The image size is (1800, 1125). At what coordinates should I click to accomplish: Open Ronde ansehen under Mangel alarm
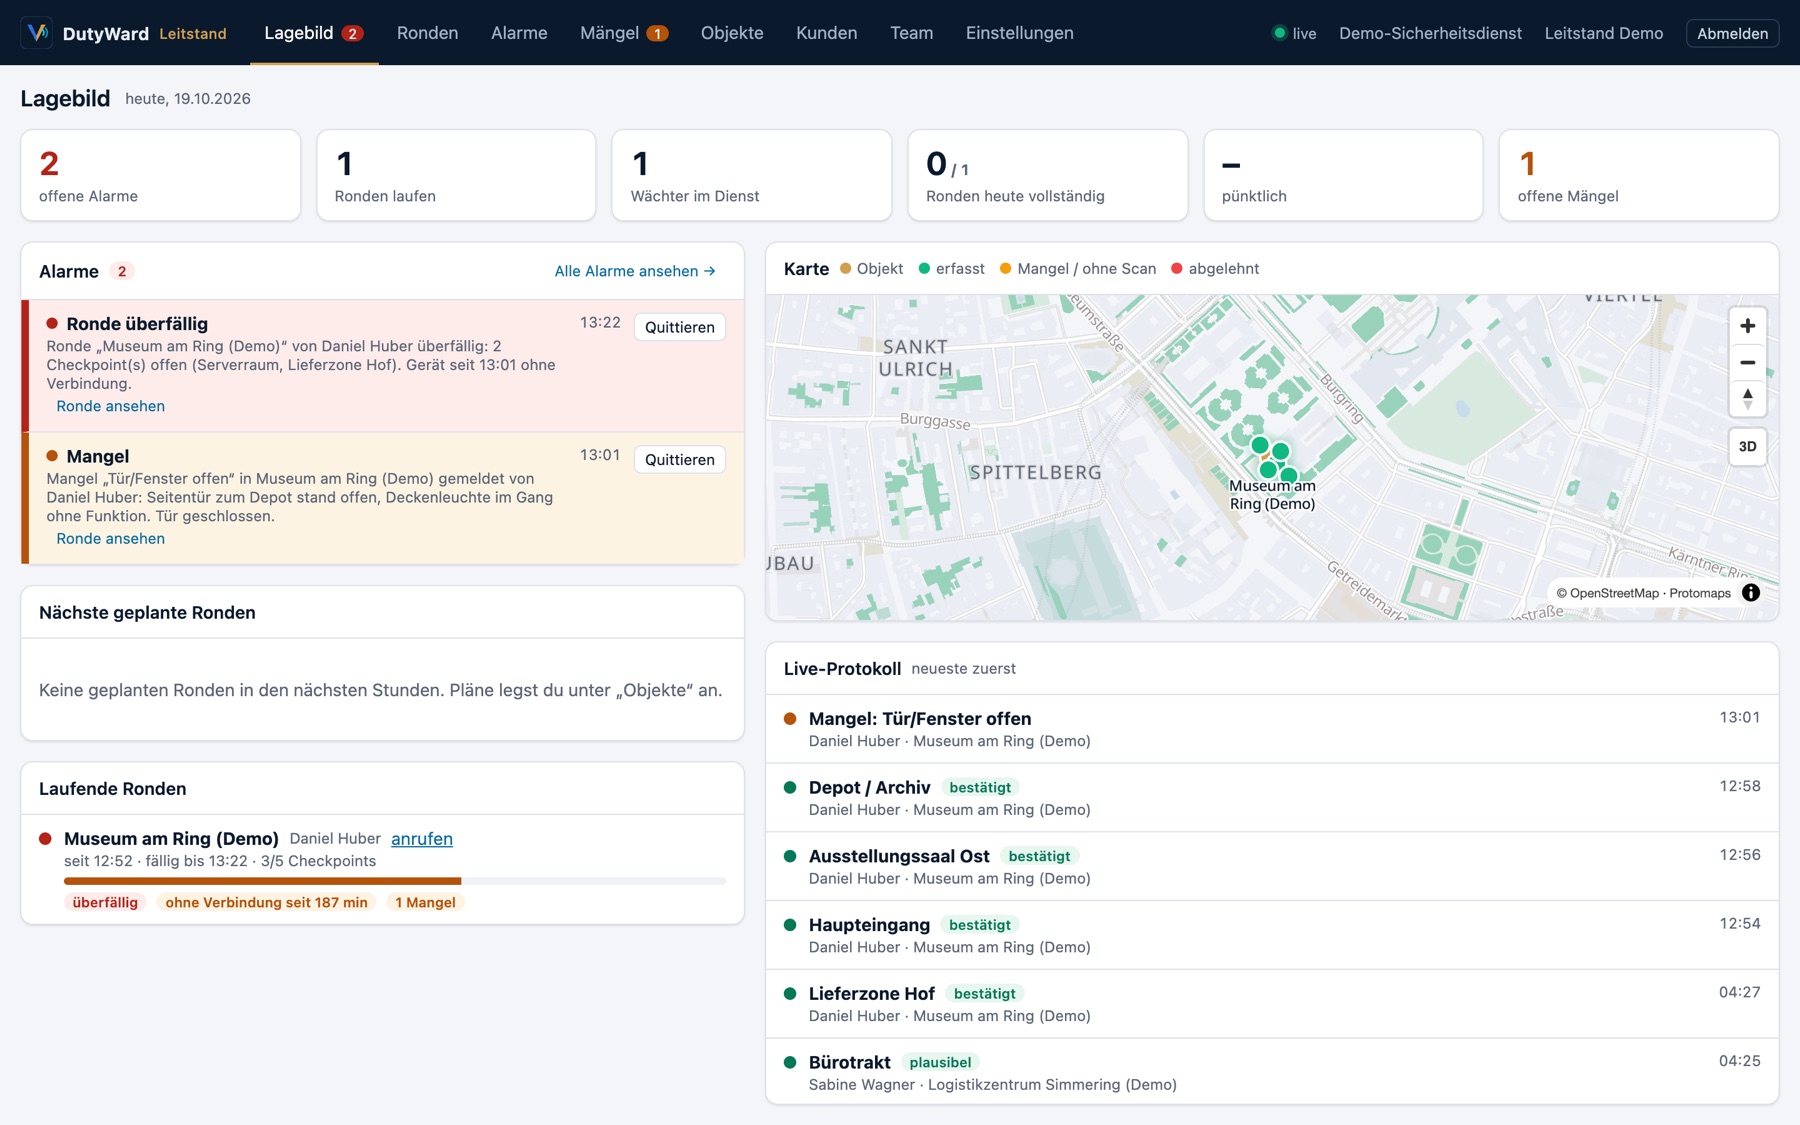tap(110, 539)
